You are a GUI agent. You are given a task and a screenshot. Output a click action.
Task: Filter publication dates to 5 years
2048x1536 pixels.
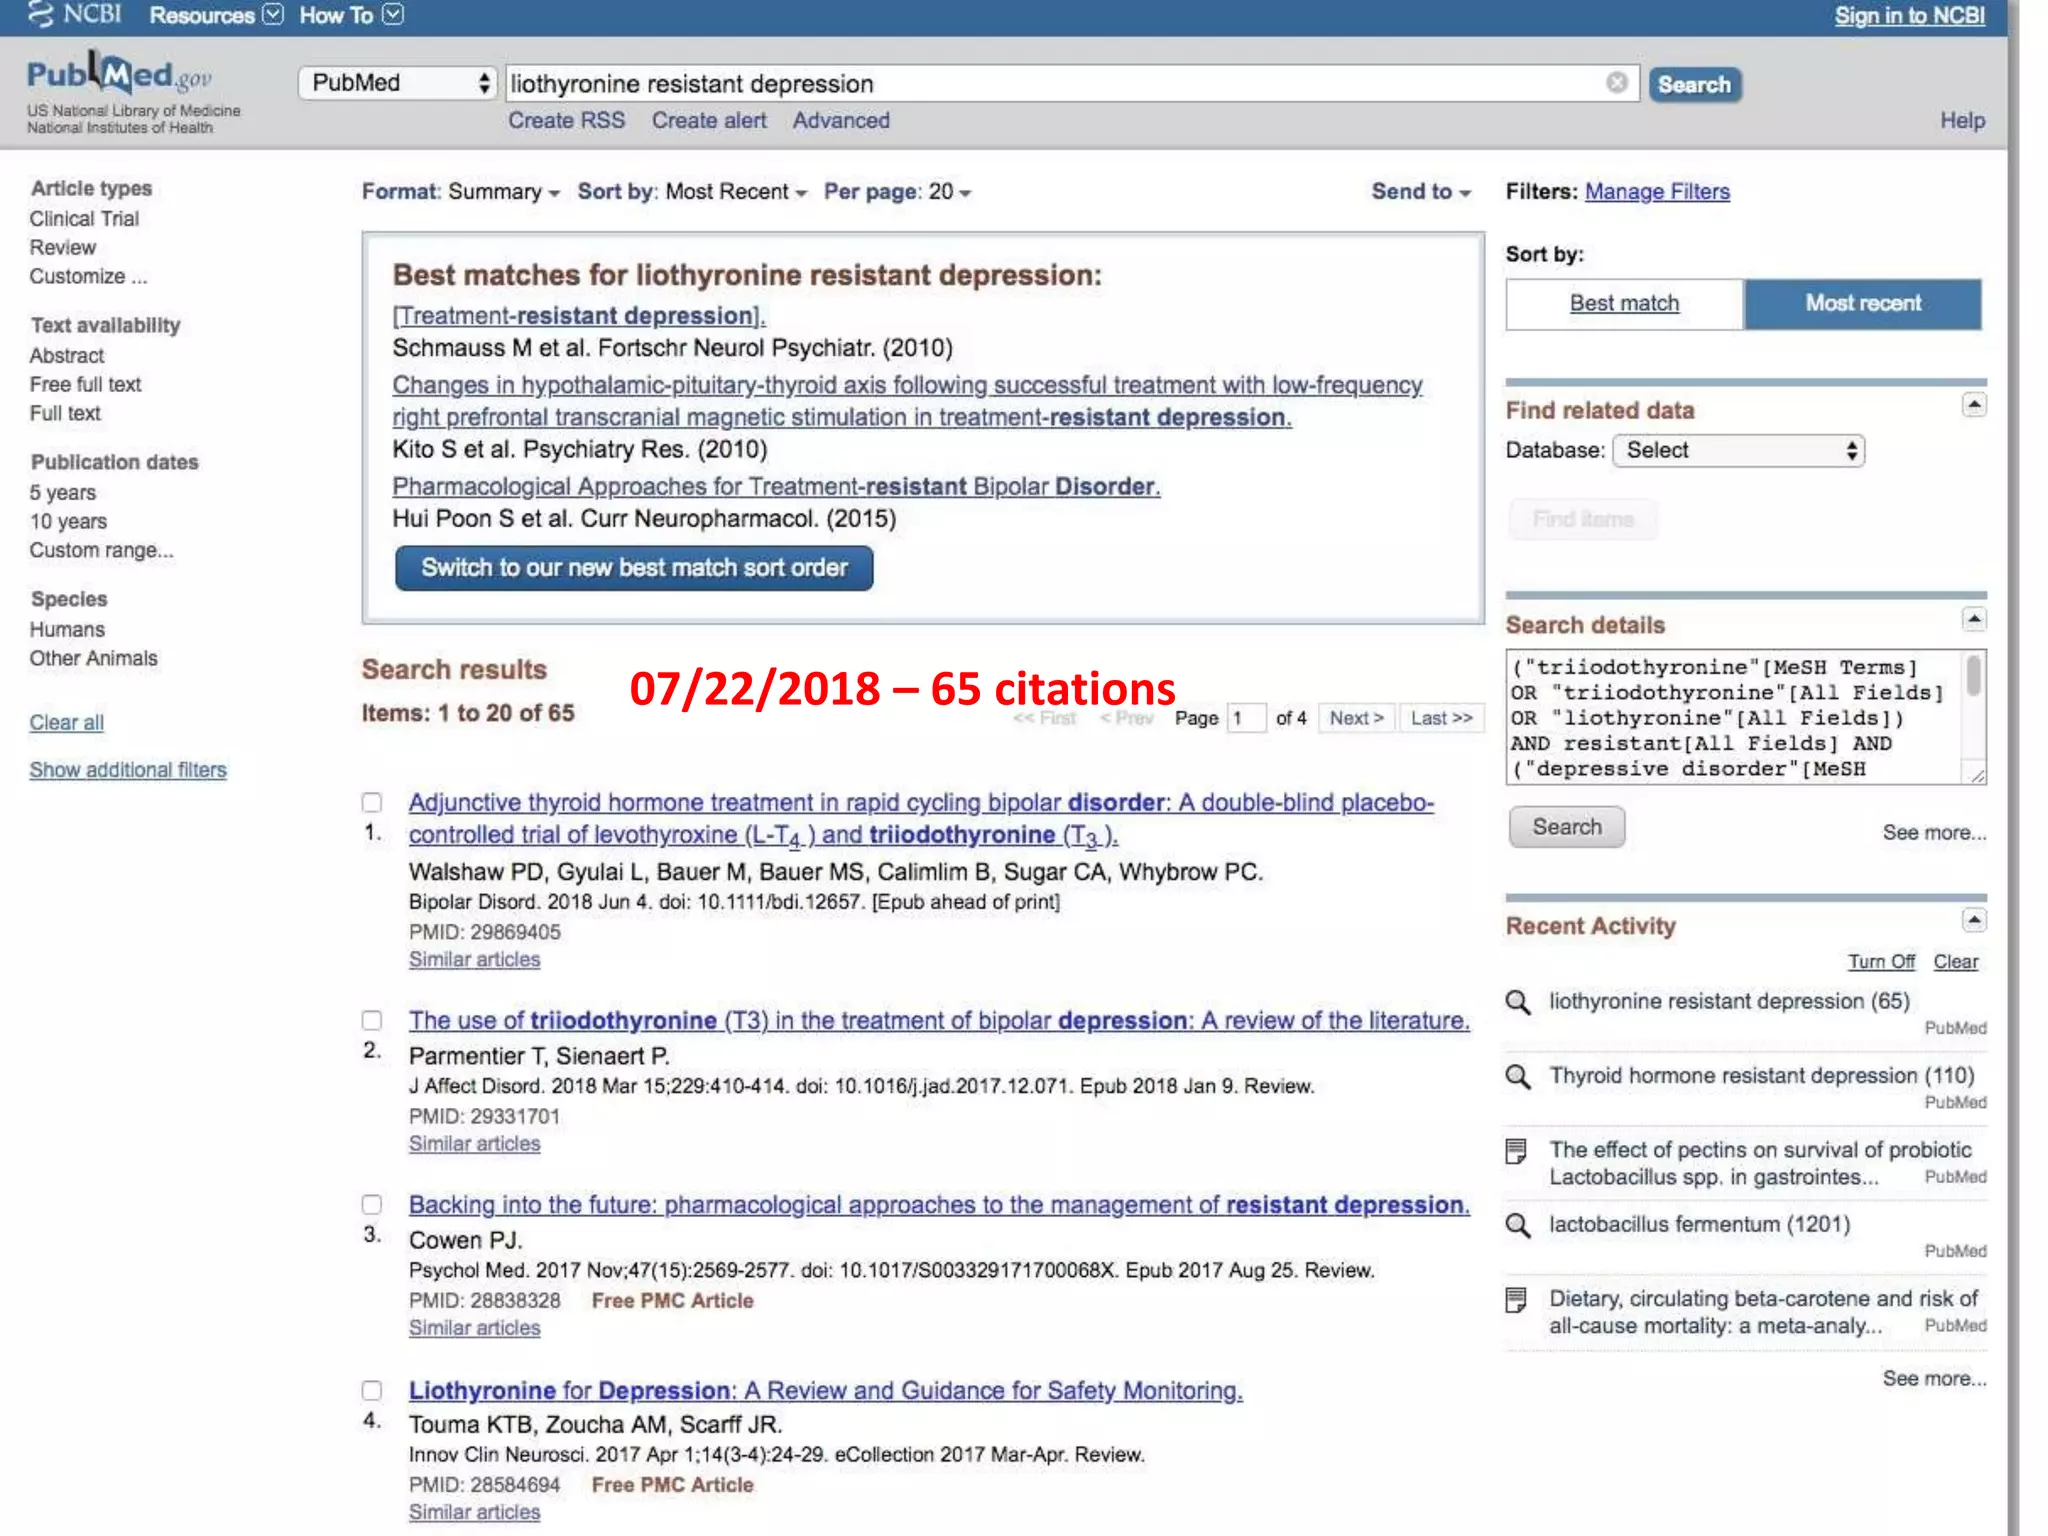click(63, 493)
